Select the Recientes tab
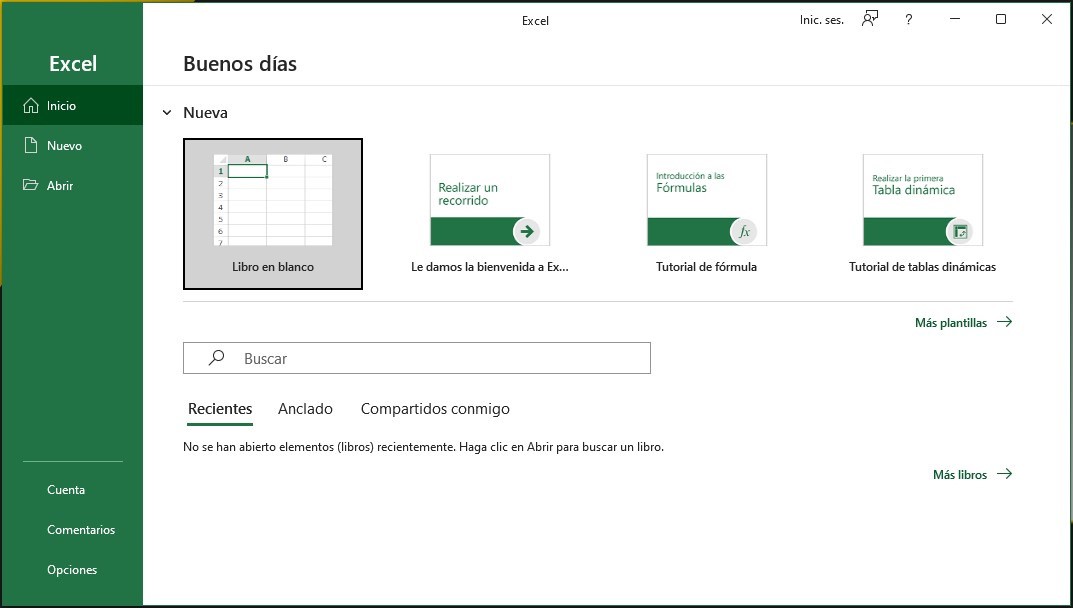The width and height of the screenshot is (1073, 608). coord(220,408)
